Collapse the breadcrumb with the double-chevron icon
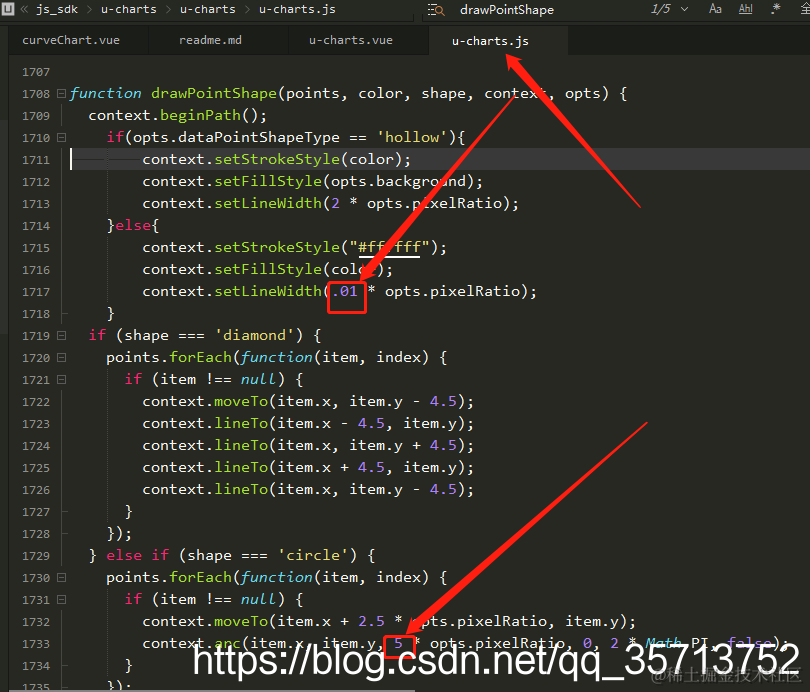Viewport: 810px width, 692px height. click(x=24, y=9)
